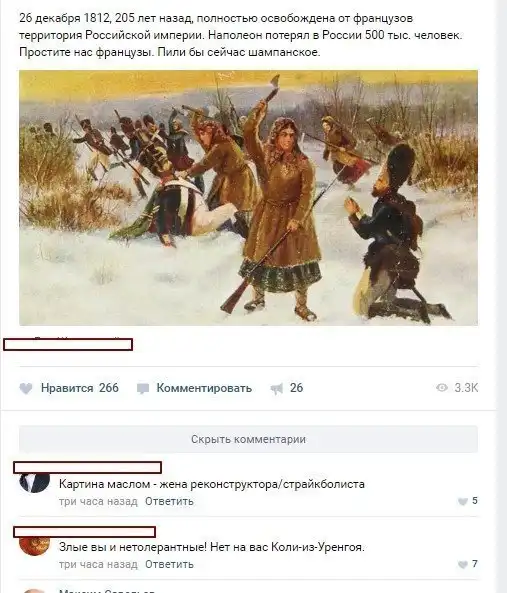Collapse comments via Скрыть комментарии
Screen dimensions: 507x593
(248, 439)
